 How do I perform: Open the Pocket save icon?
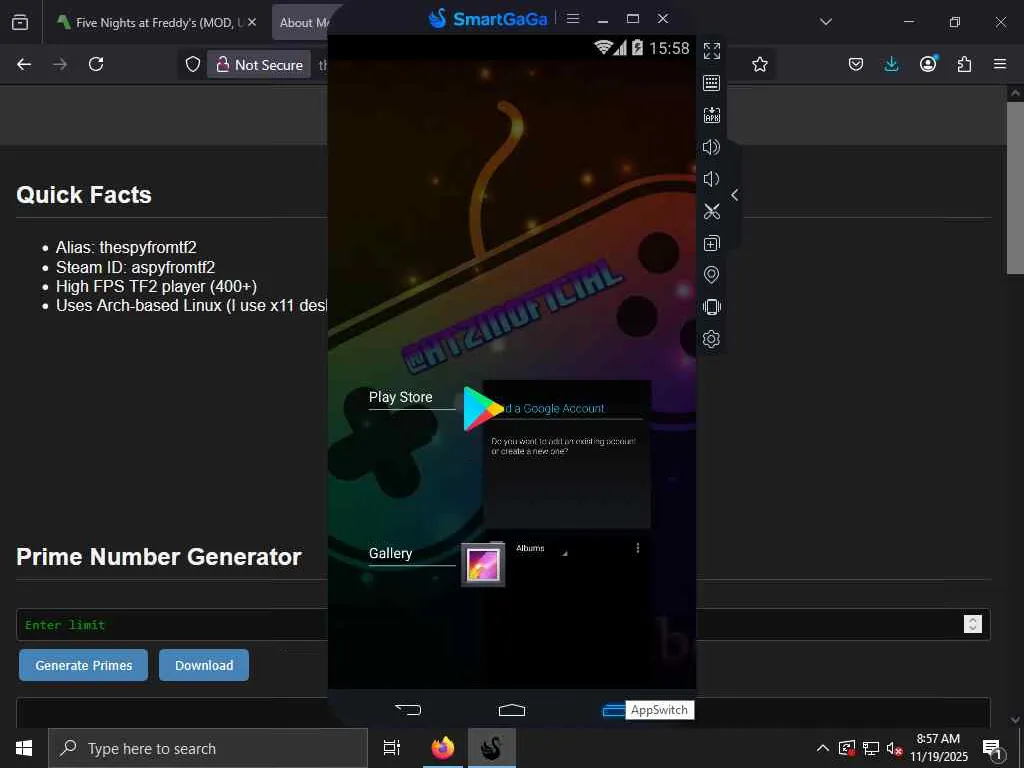click(x=856, y=64)
